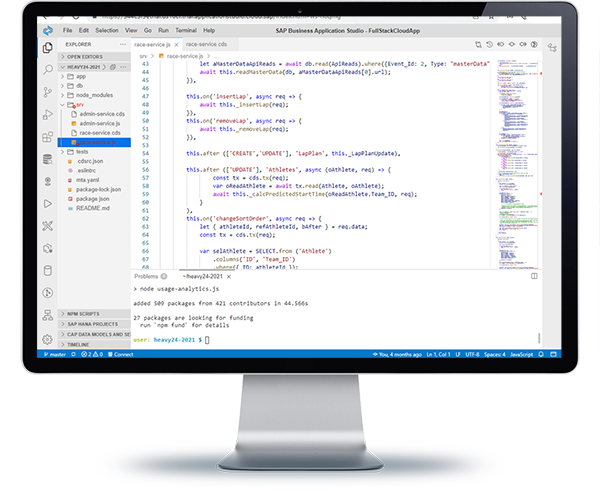Image resolution: width=600 pixels, height=490 pixels.
Task: Open the Manage settings gear icon
Action: [47, 339]
